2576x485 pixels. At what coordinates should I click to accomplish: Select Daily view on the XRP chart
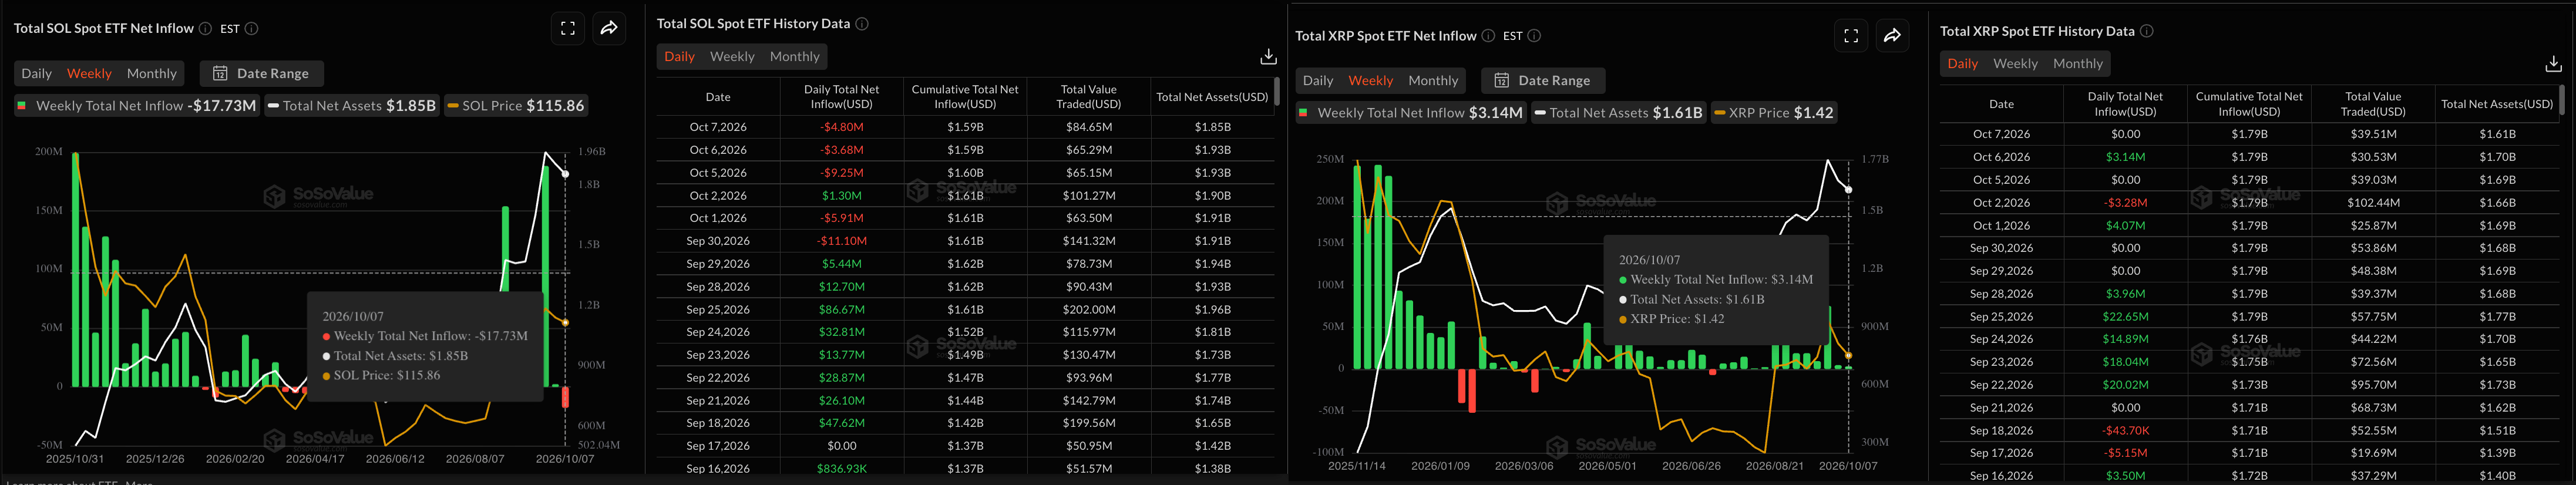[1317, 81]
